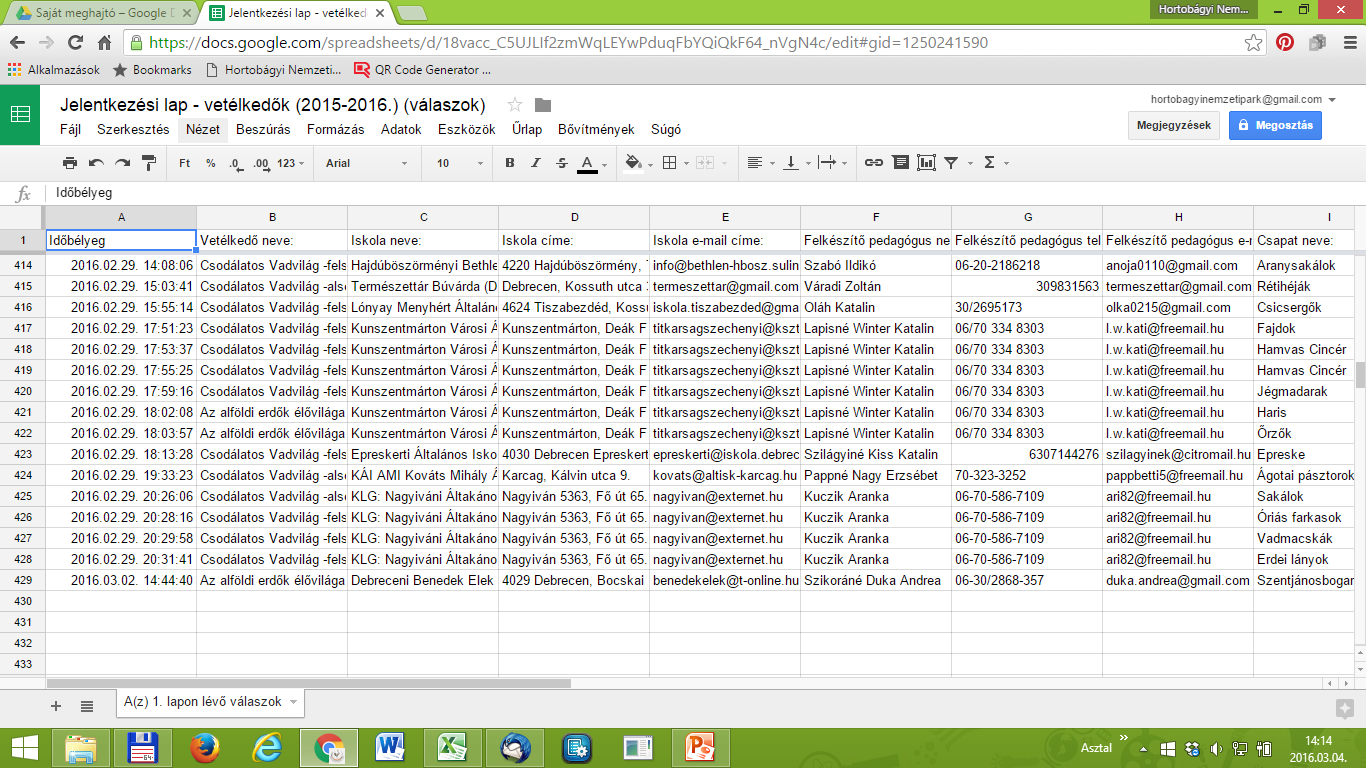Format cells as currency (Ft)
The image size is (1366, 768).
coord(185,163)
